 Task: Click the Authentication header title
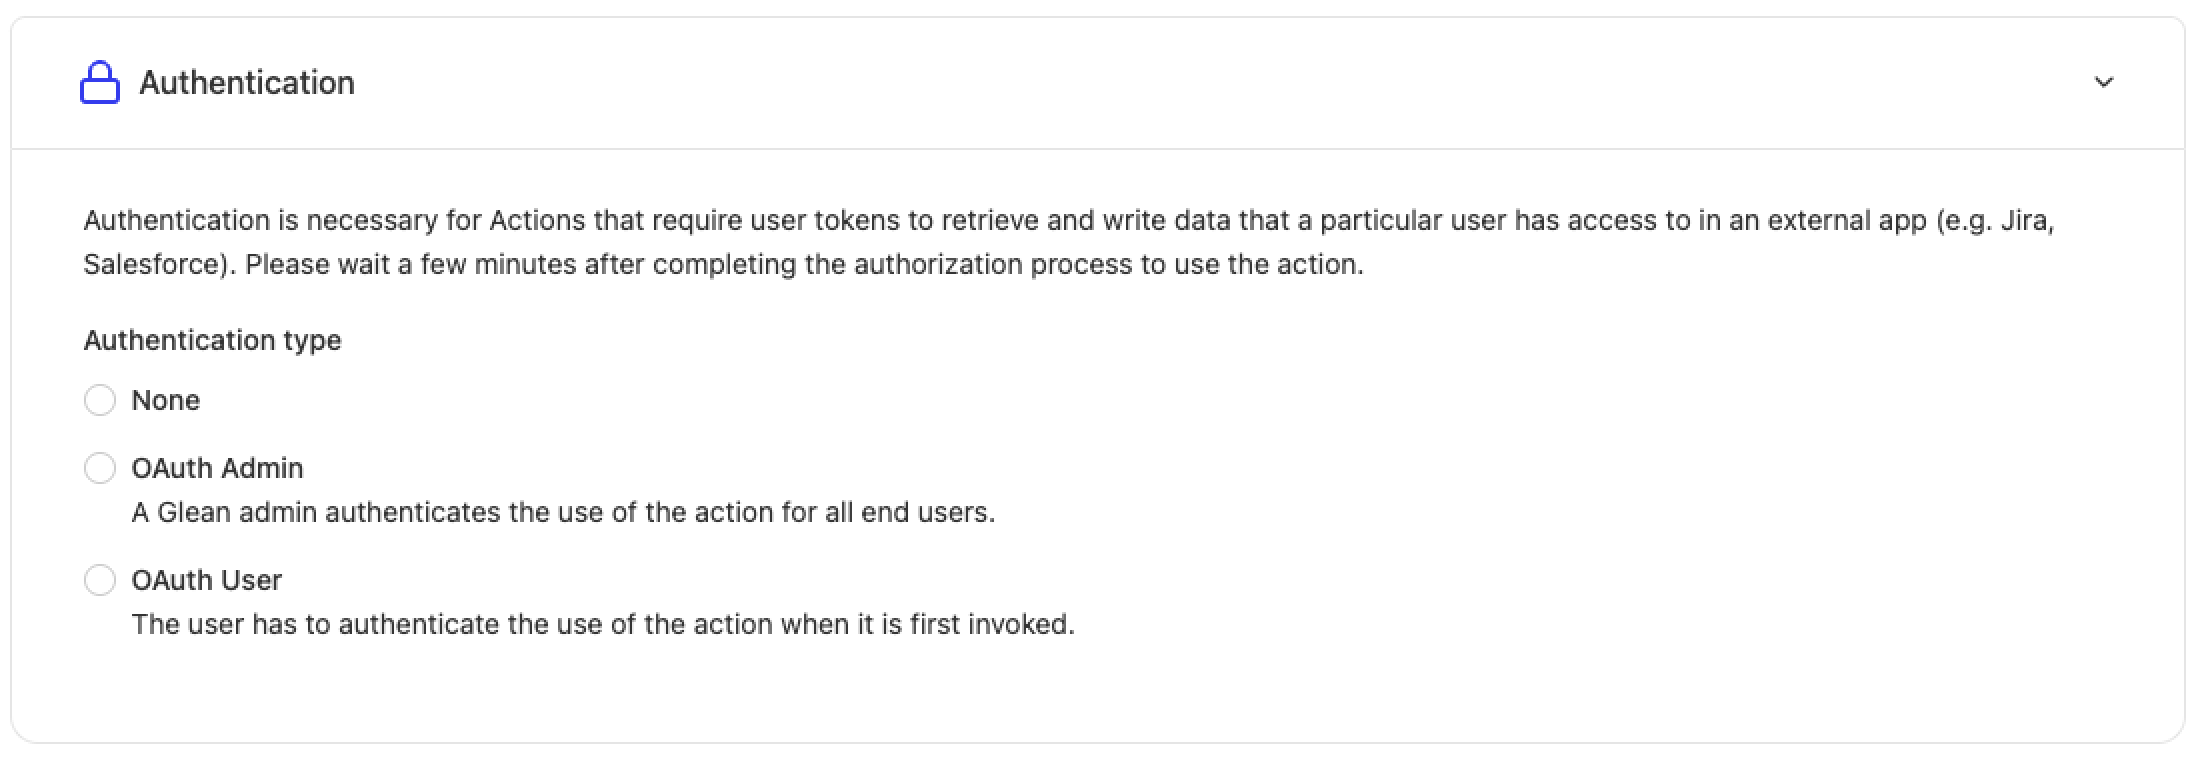(247, 82)
